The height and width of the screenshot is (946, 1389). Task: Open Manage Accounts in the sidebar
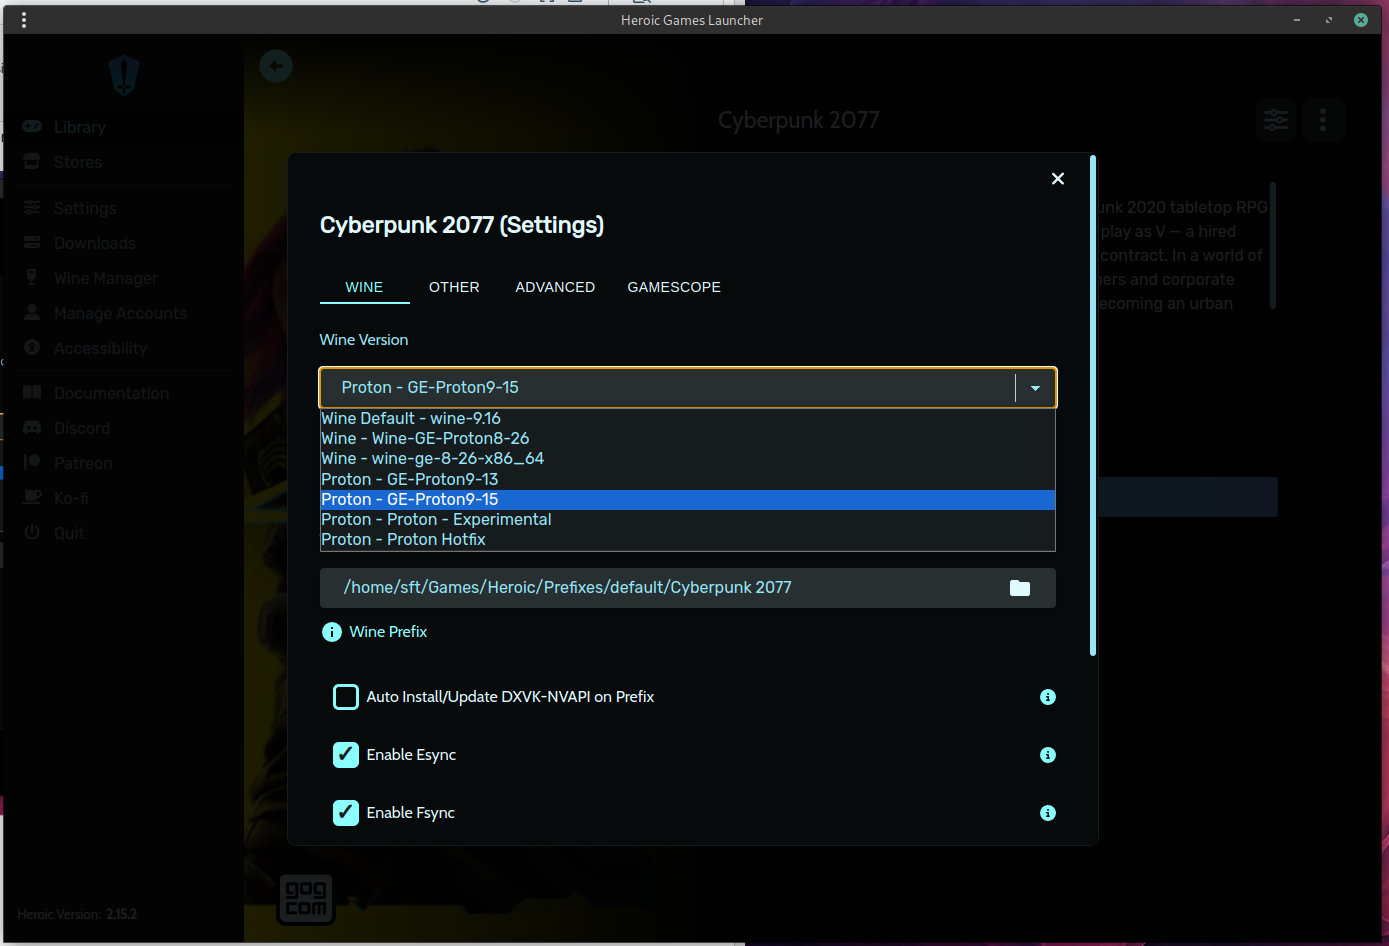(x=120, y=313)
